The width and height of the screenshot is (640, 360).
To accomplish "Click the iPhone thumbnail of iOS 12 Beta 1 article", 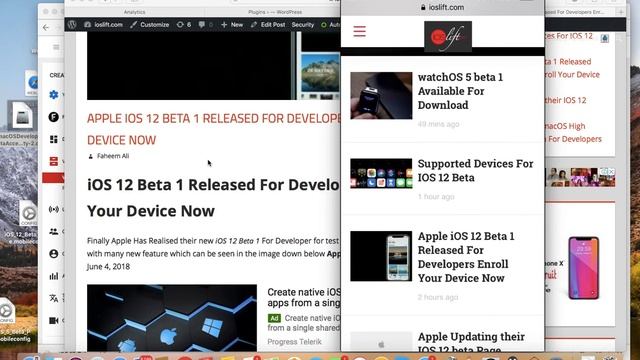I will point(381,256).
